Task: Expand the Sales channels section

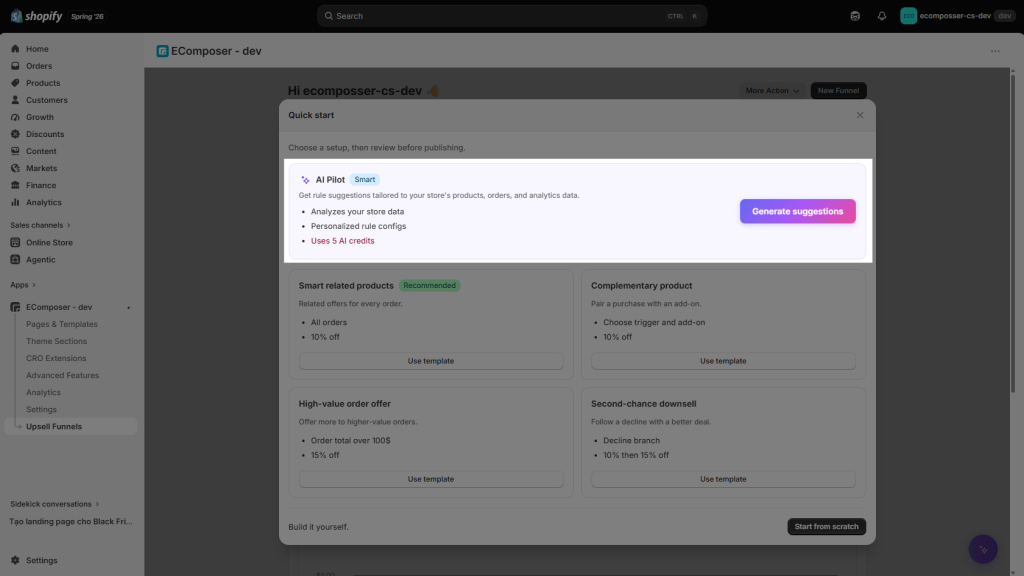Action: [x=40, y=225]
